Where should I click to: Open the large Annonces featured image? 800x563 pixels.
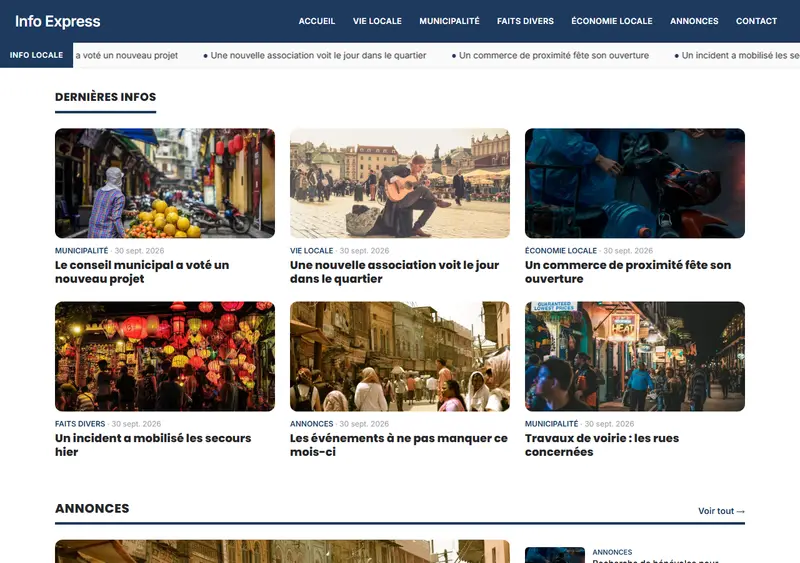click(282, 551)
